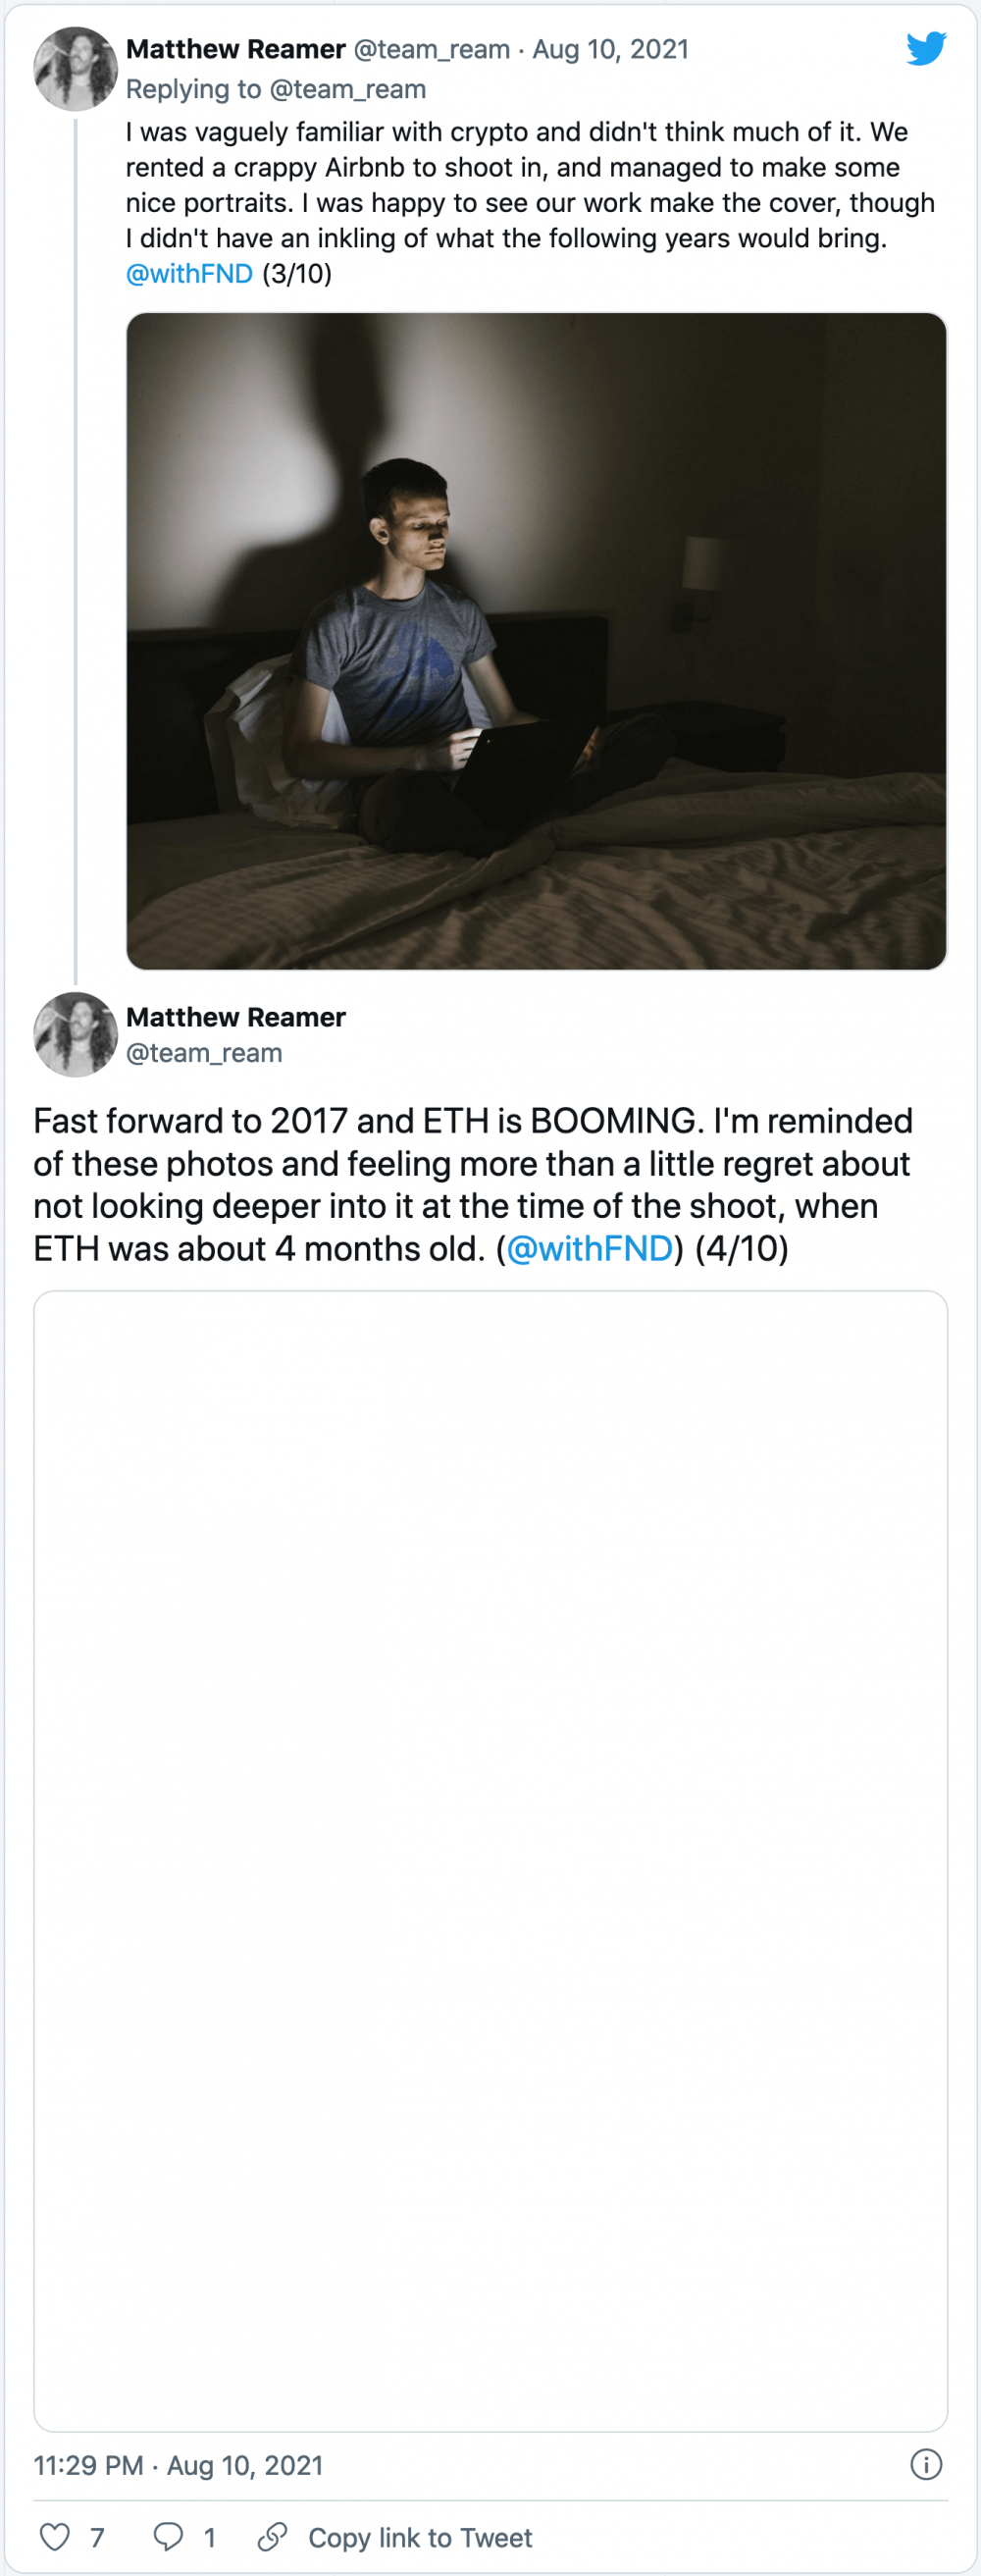This screenshot has height=2576, width=981.
Task: Open the Aug 10, 2021 header timestamp
Action: [610, 49]
